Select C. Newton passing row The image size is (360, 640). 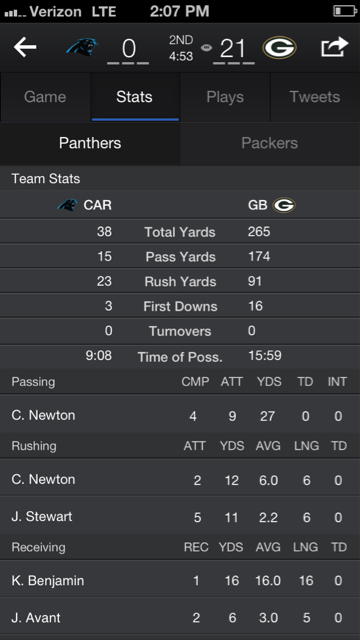pos(180,416)
